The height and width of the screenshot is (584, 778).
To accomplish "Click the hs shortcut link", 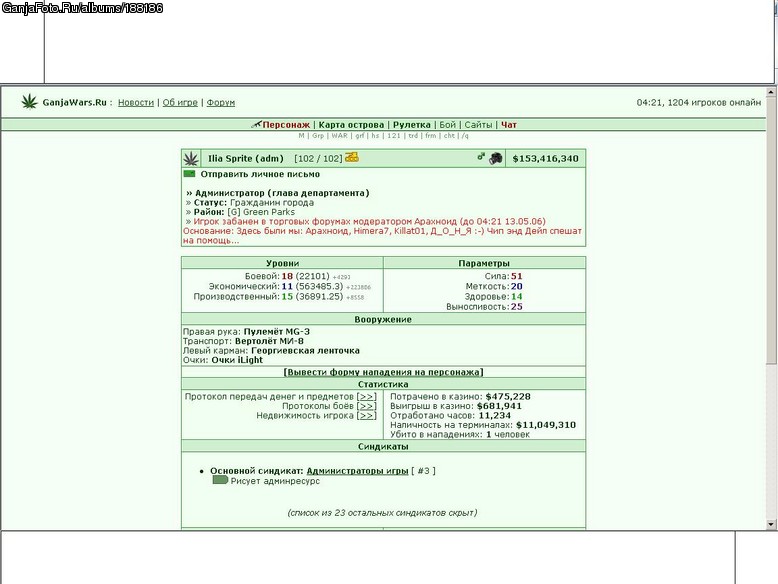I will coord(375,135).
